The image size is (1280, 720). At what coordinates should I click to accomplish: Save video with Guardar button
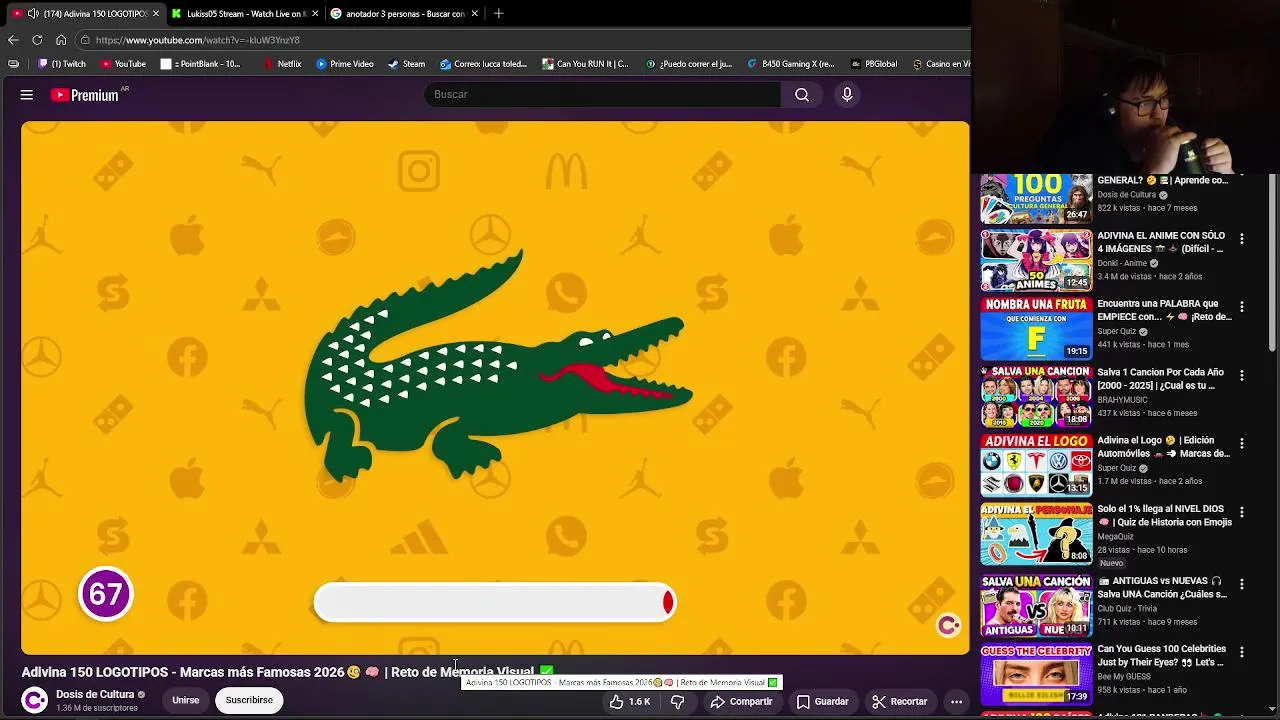click(822, 702)
